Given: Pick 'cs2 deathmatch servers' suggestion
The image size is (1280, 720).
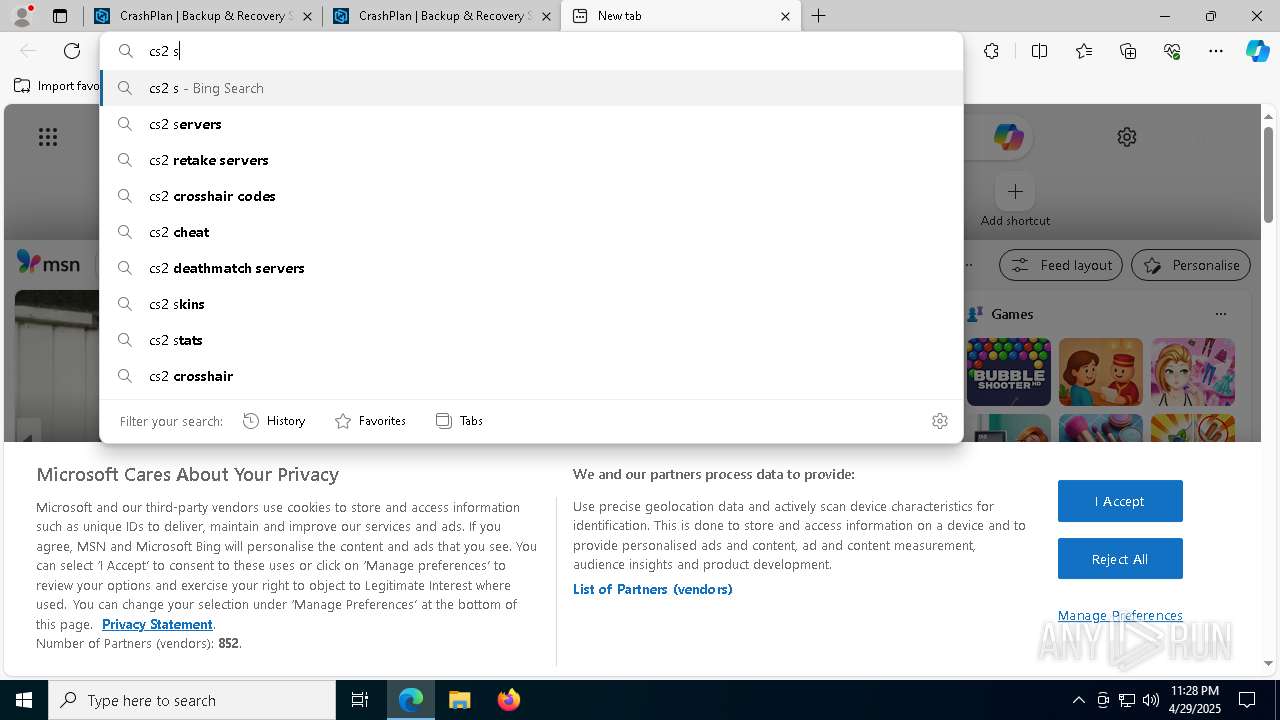Looking at the screenshot, I should 531,268.
